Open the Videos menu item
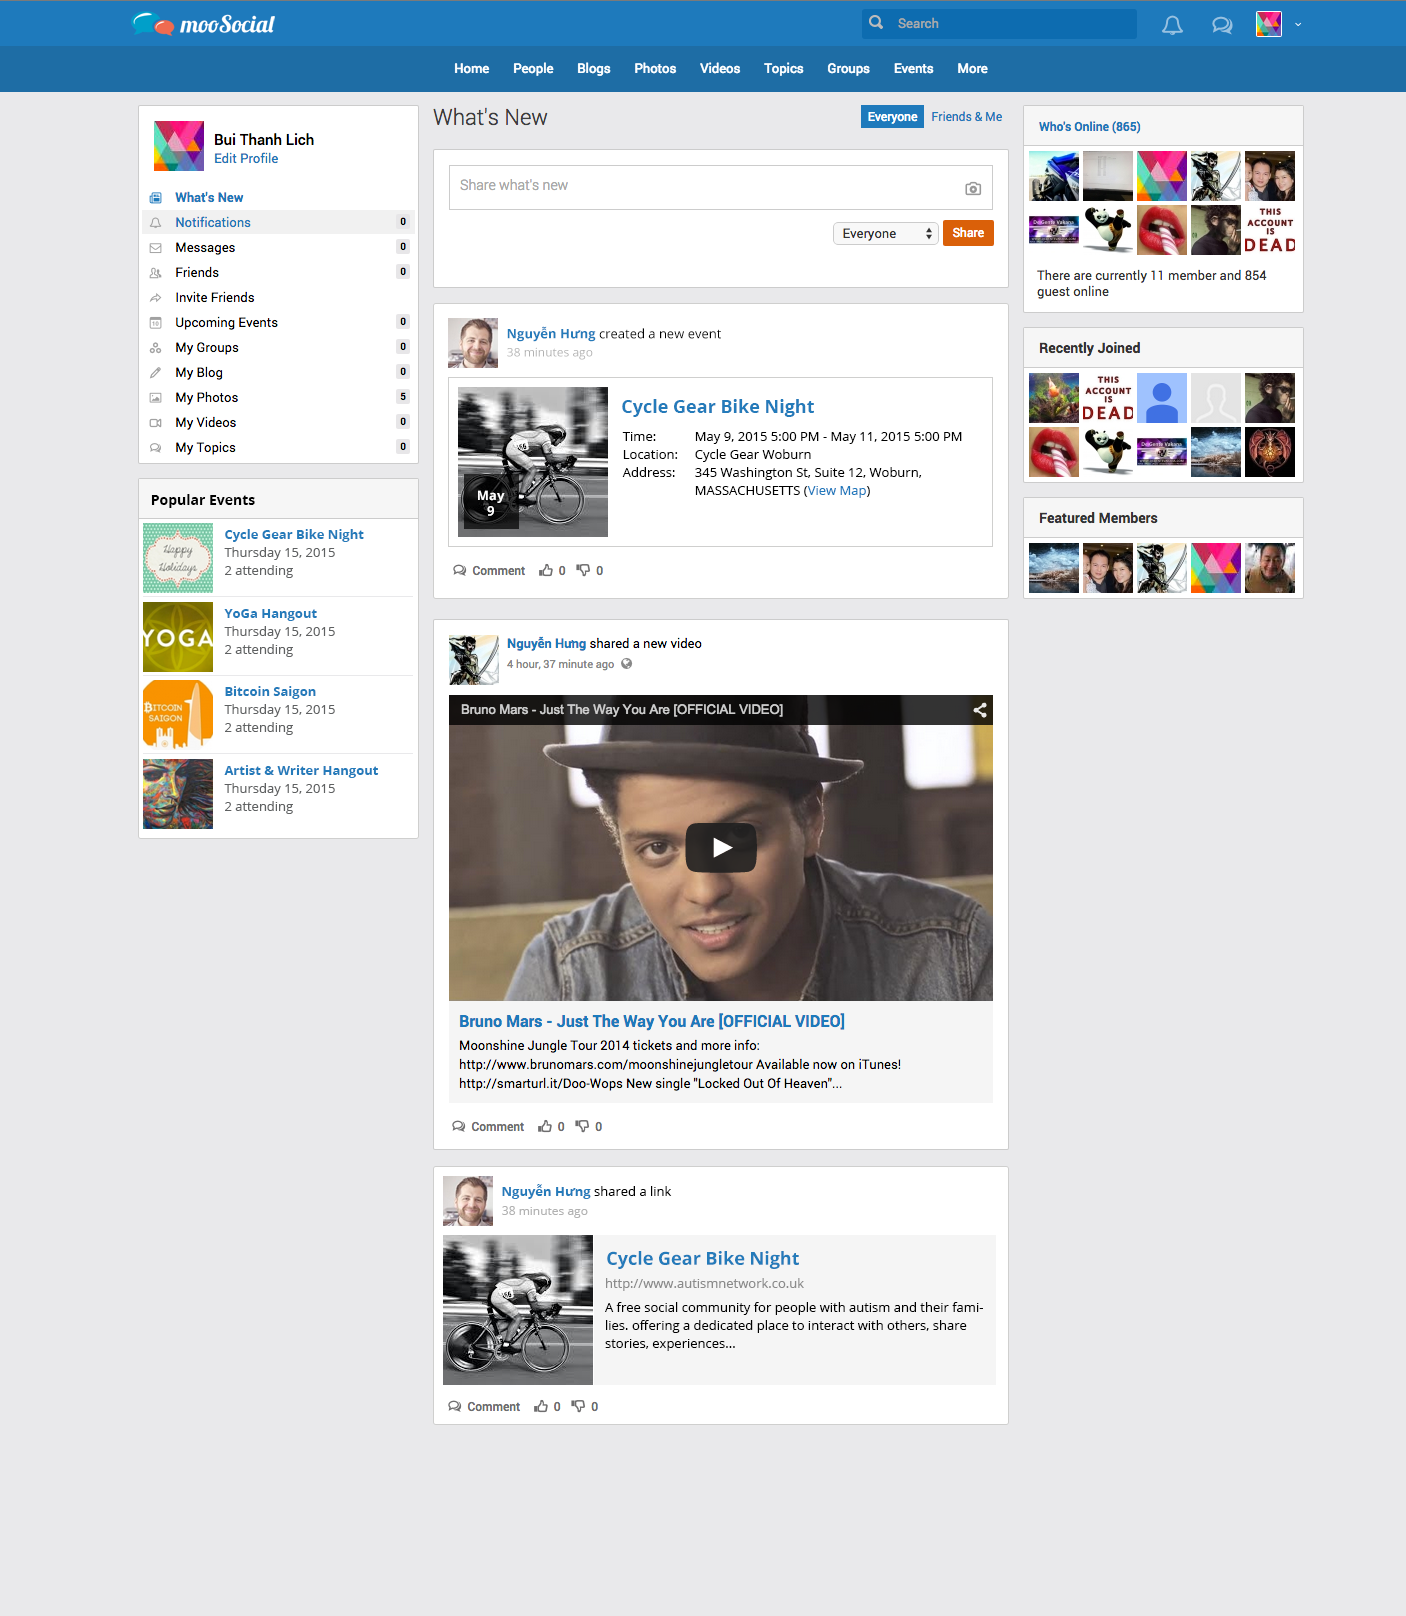Image resolution: width=1406 pixels, height=1616 pixels. (720, 69)
